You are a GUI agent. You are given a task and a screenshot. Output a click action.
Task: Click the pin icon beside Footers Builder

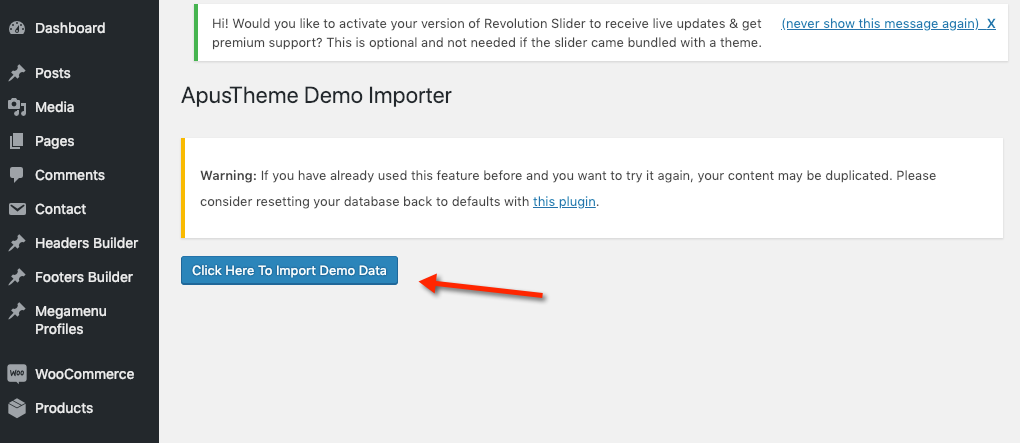point(17,277)
